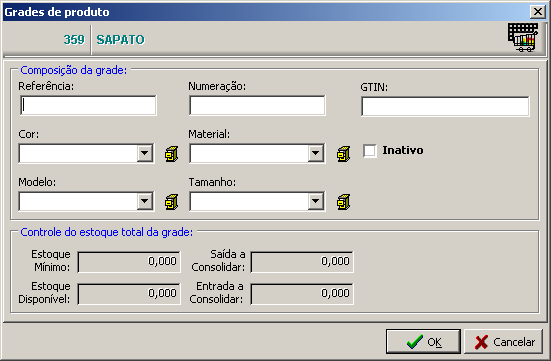The width and height of the screenshot is (551, 361).
Task: Focus the Numeração input field
Action: [x=257, y=105]
